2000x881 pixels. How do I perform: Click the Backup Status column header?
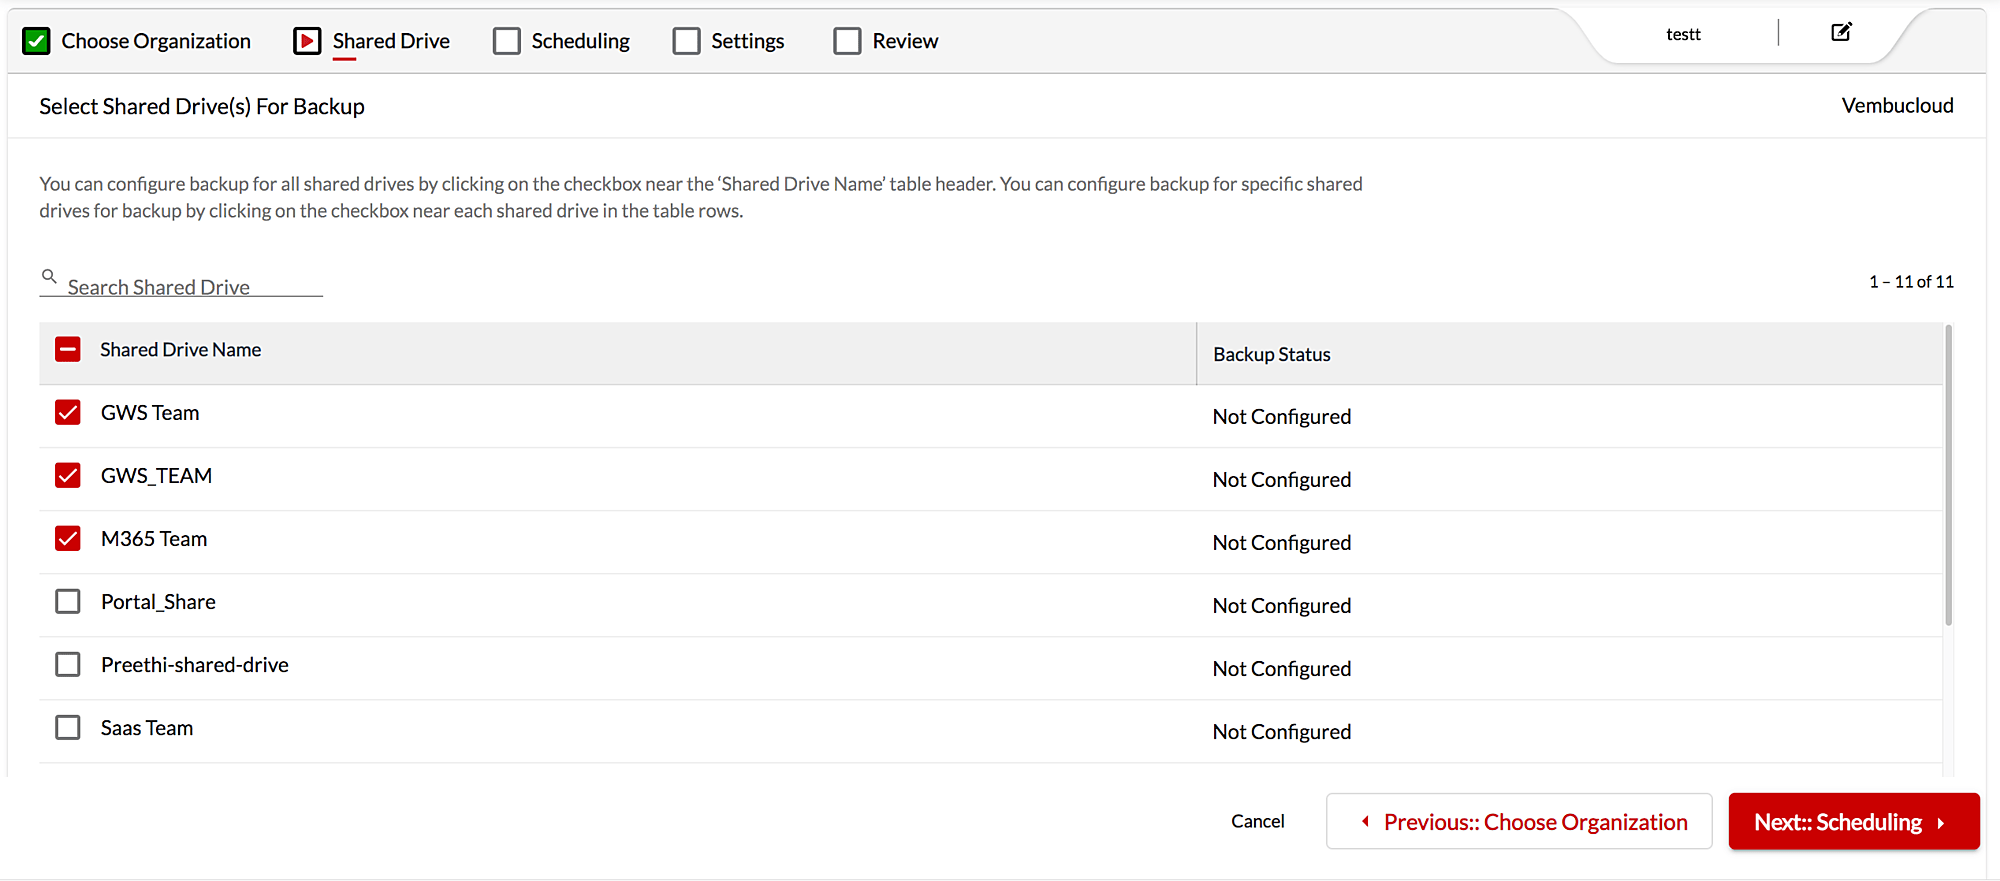coord(1272,354)
